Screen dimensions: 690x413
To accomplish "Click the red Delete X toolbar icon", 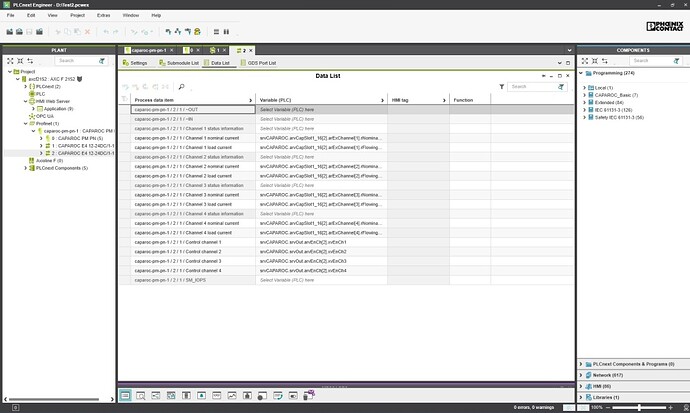I will [87, 32].
